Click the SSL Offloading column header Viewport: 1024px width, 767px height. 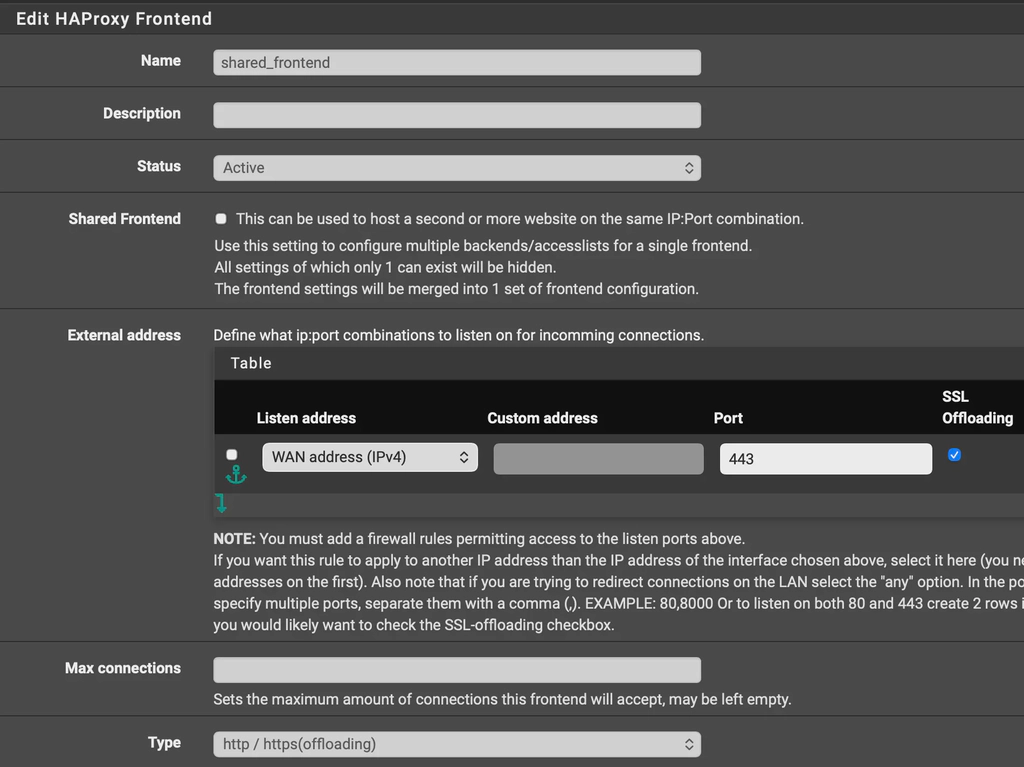[x=977, y=405]
